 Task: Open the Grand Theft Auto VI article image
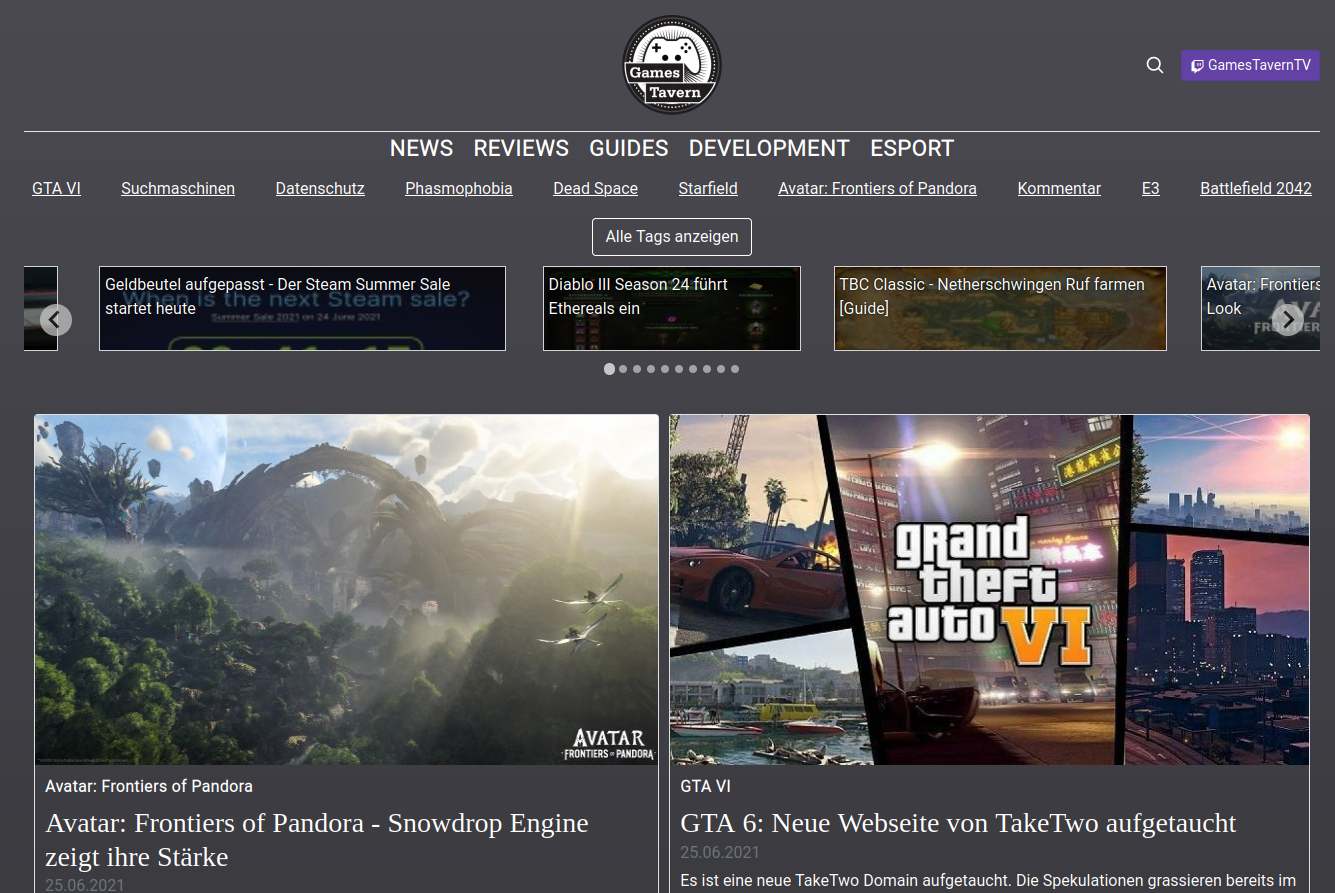(989, 590)
